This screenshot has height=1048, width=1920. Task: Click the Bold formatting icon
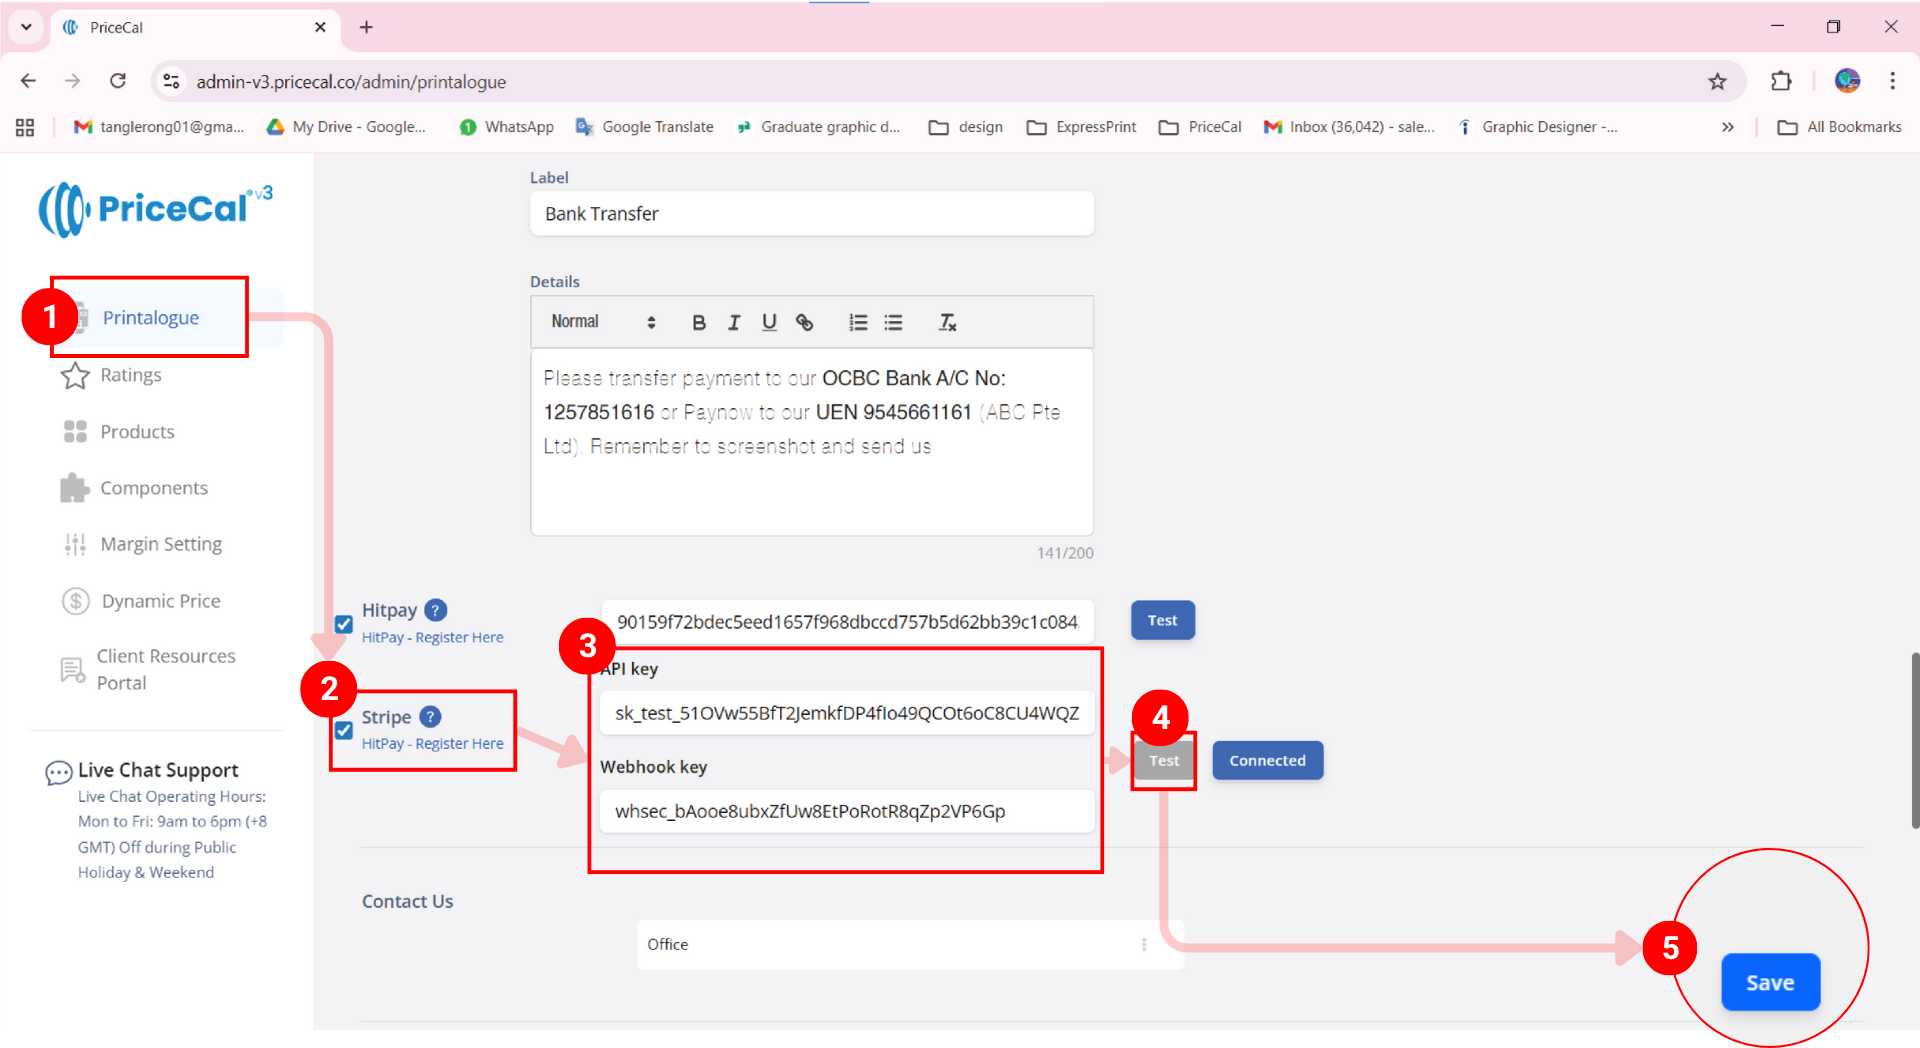pos(699,322)
